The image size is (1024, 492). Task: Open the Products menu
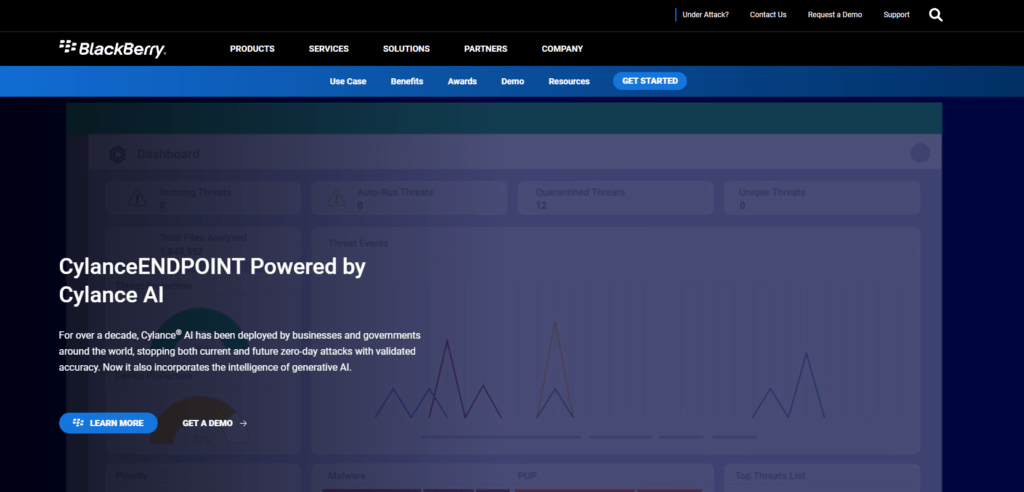pos(252,49)
